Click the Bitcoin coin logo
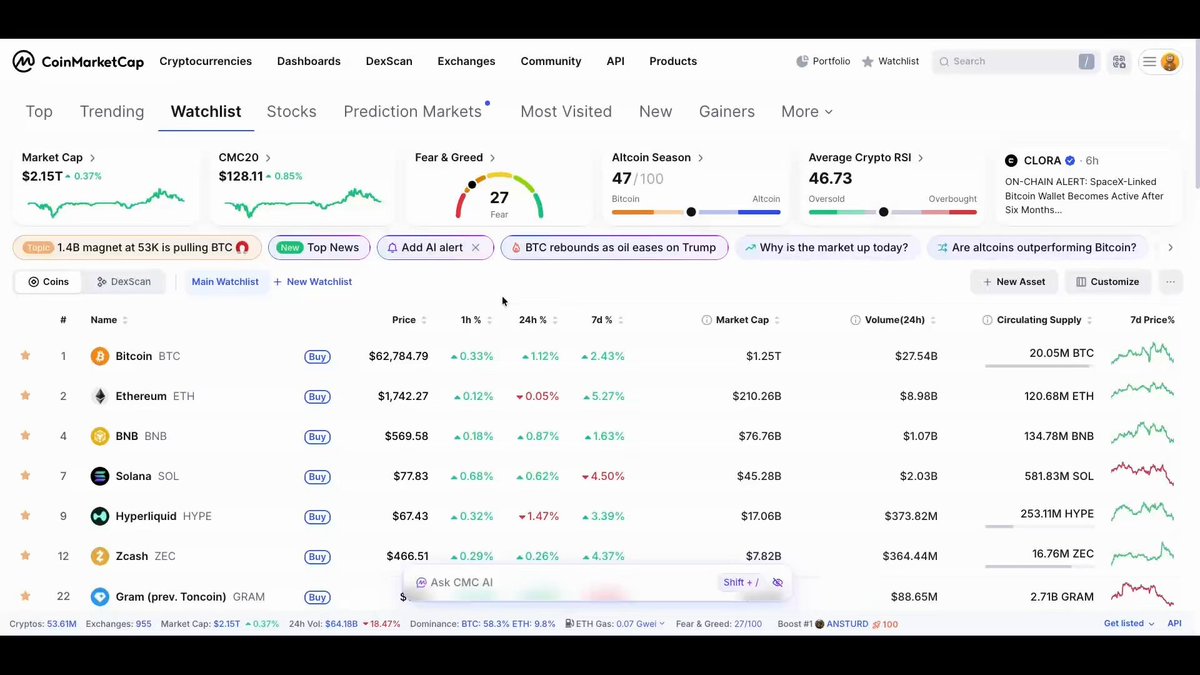 100,356
